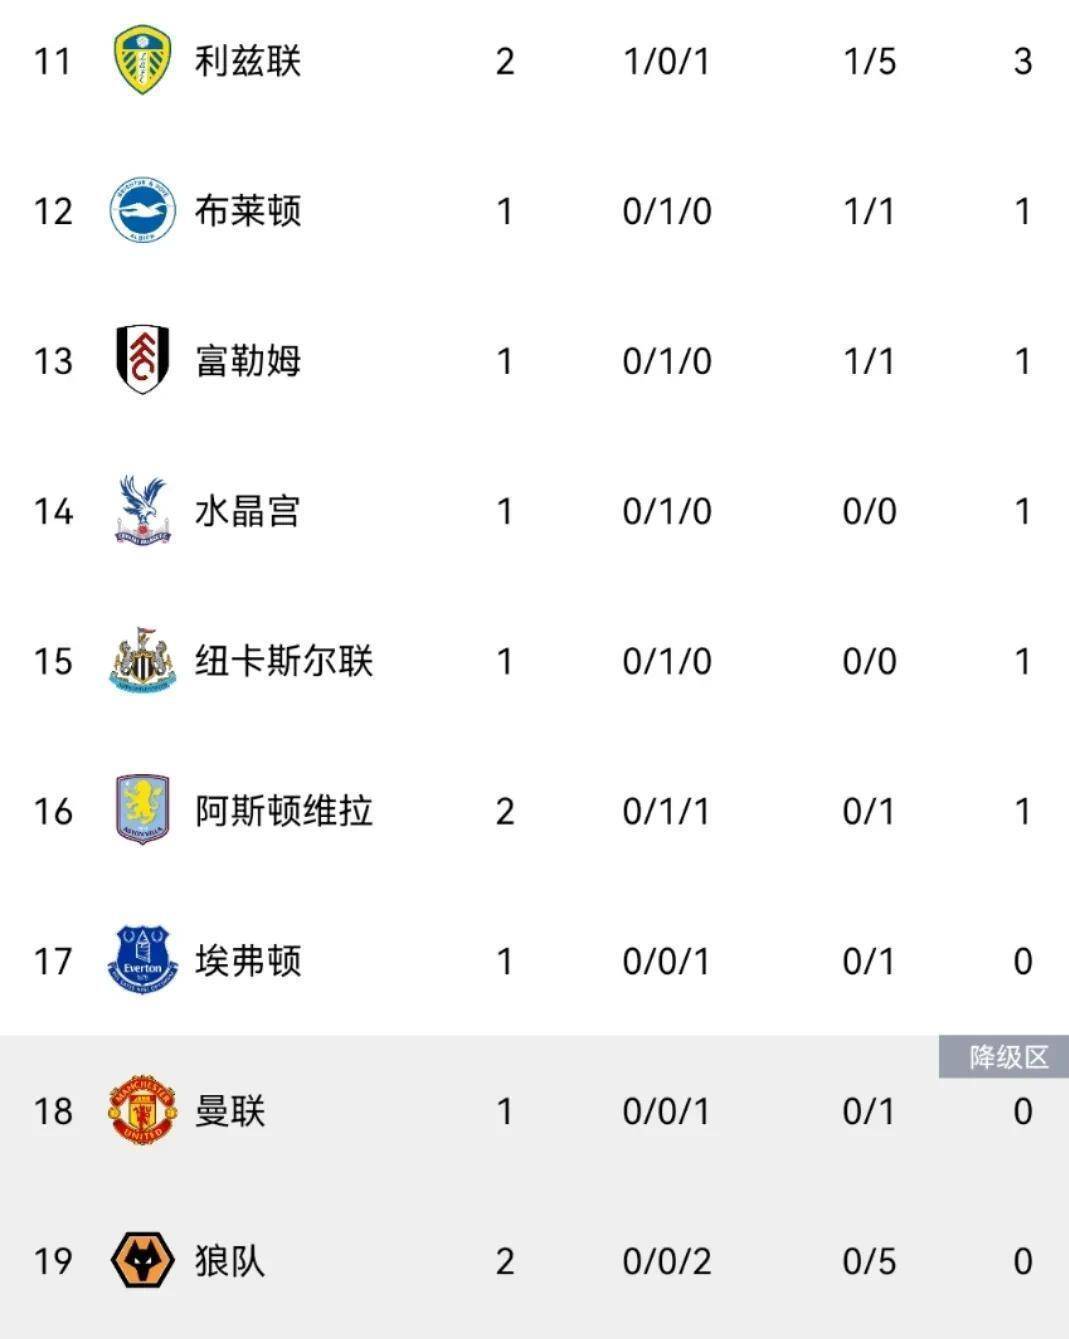Tap the 富勒姆 team name
This screenshot has height=1339, width=1069.
[247, 361]
